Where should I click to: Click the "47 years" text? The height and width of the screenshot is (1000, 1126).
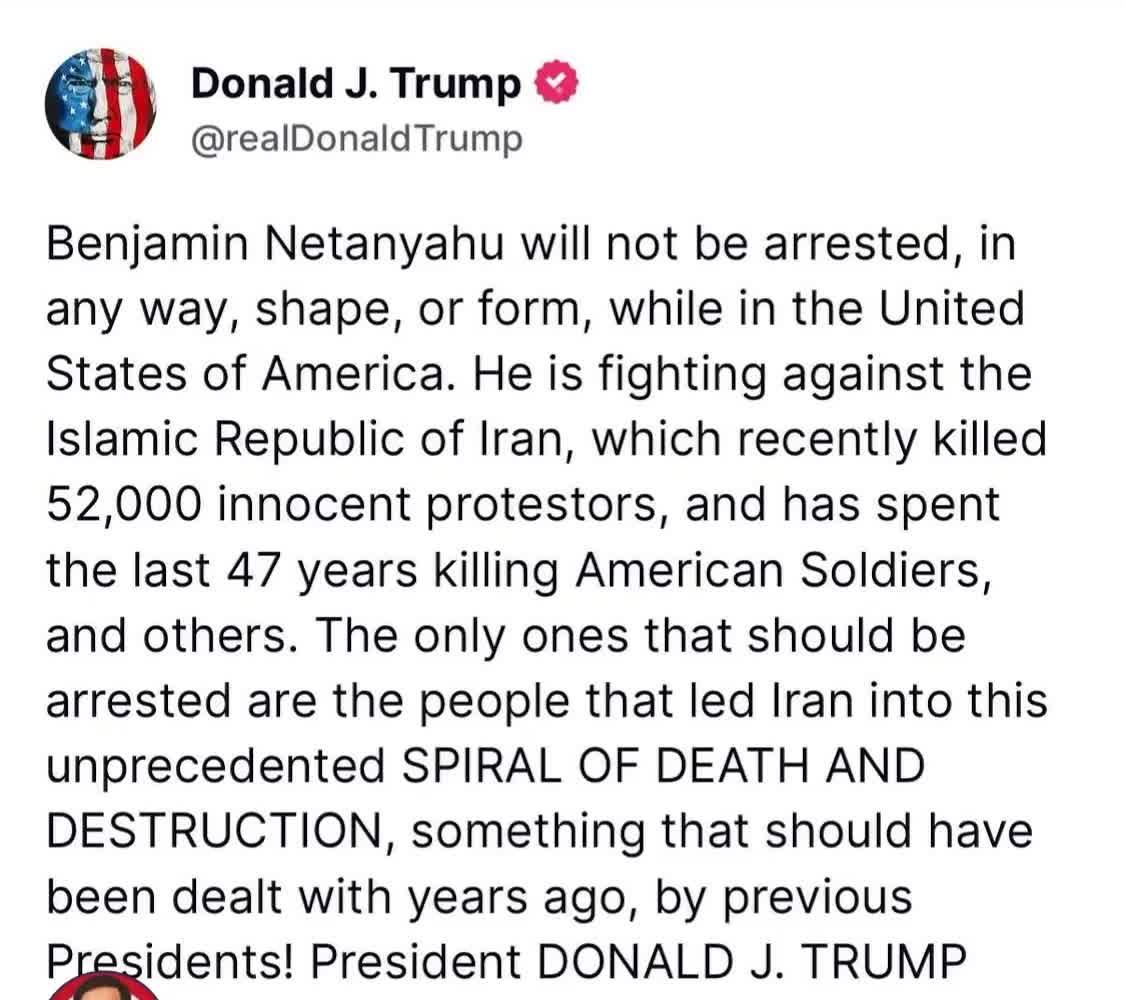click(x=322, y=571)
